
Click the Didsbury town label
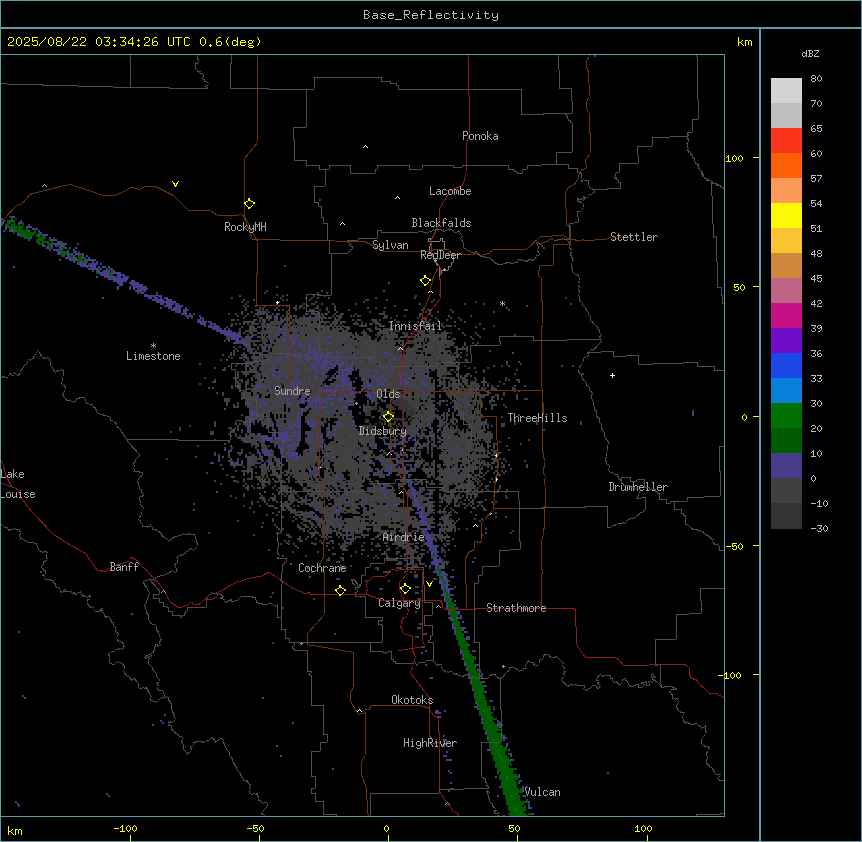click(x=383, y=431)
